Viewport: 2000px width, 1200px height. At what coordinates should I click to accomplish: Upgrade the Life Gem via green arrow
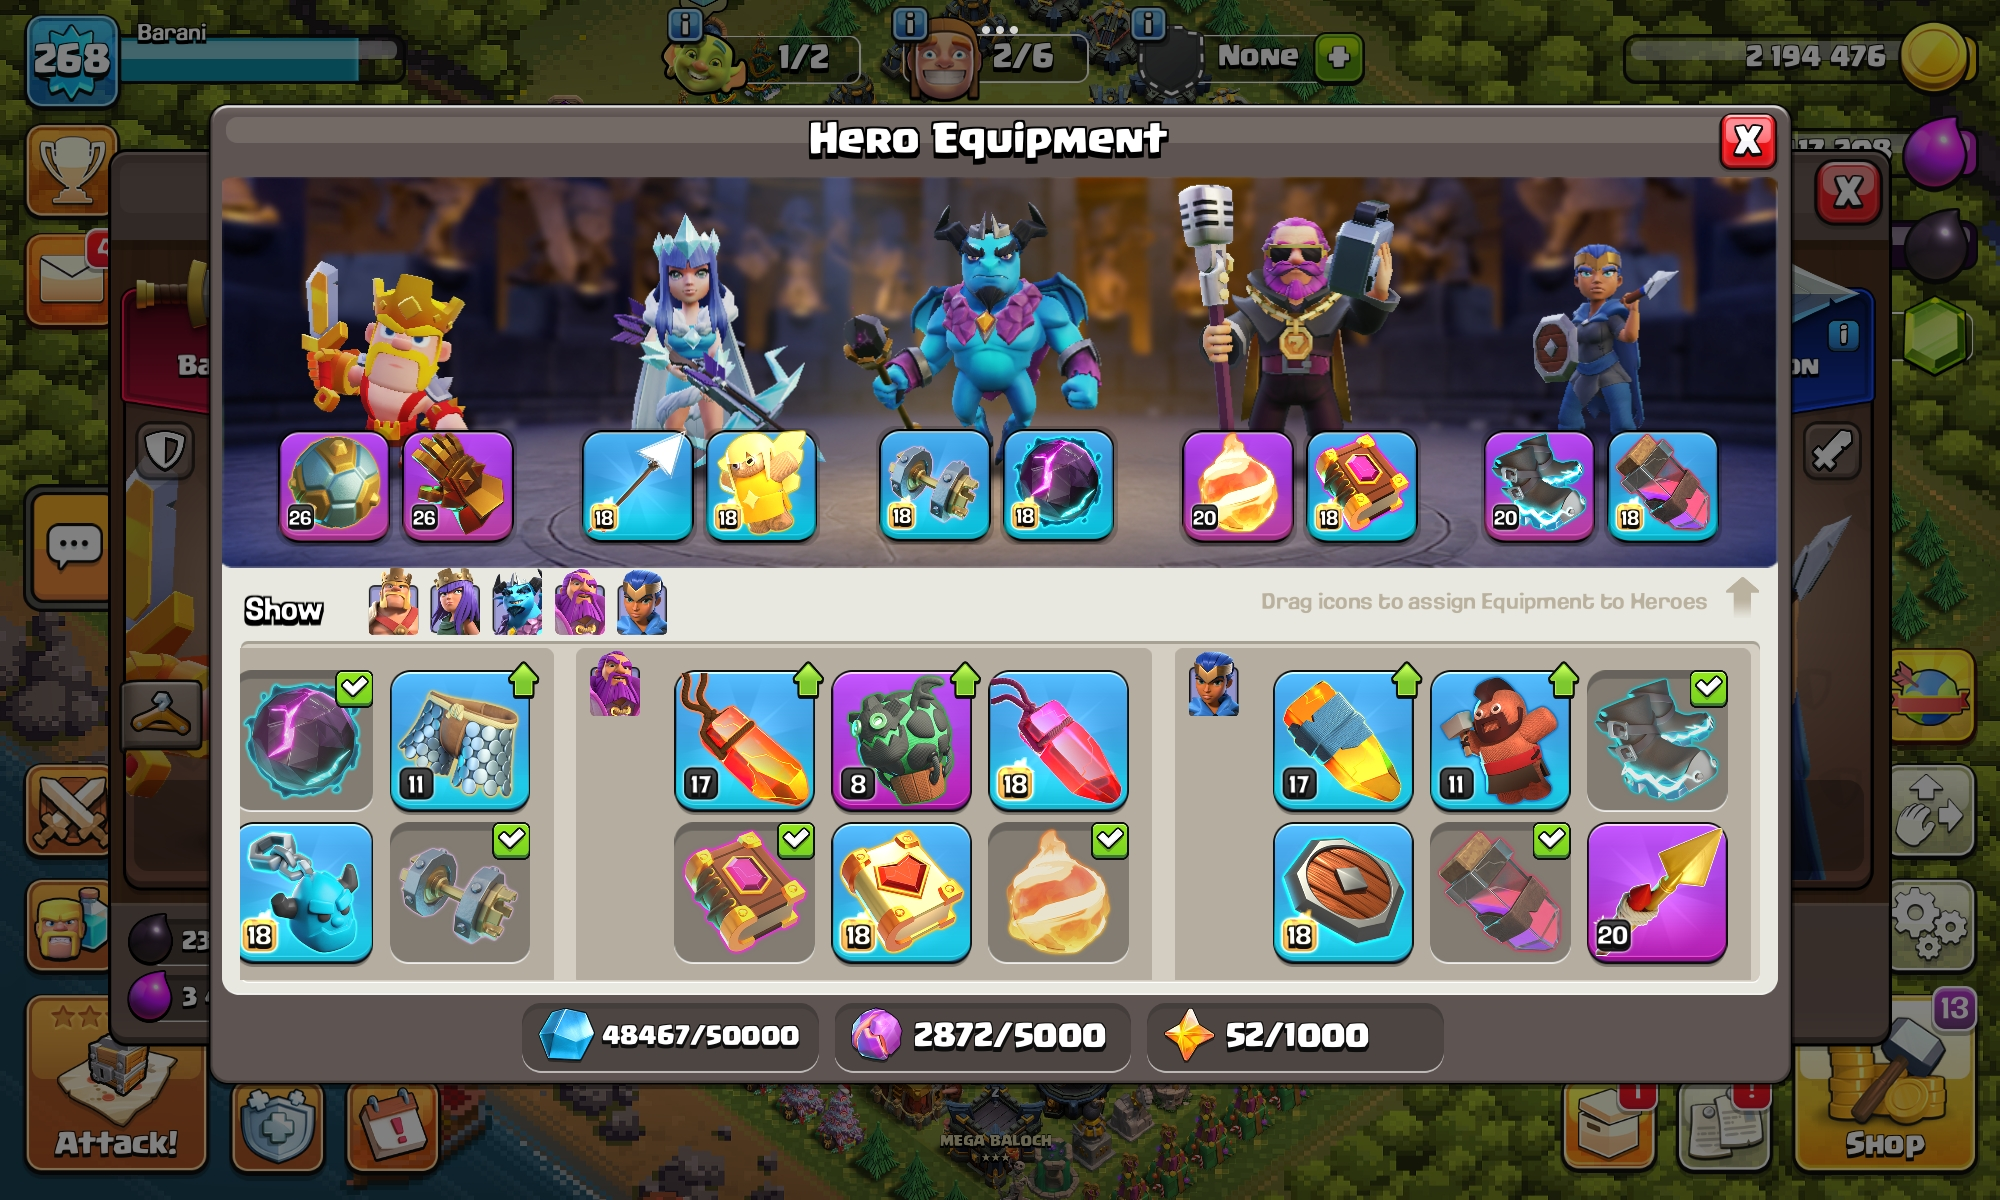(808, 680)
